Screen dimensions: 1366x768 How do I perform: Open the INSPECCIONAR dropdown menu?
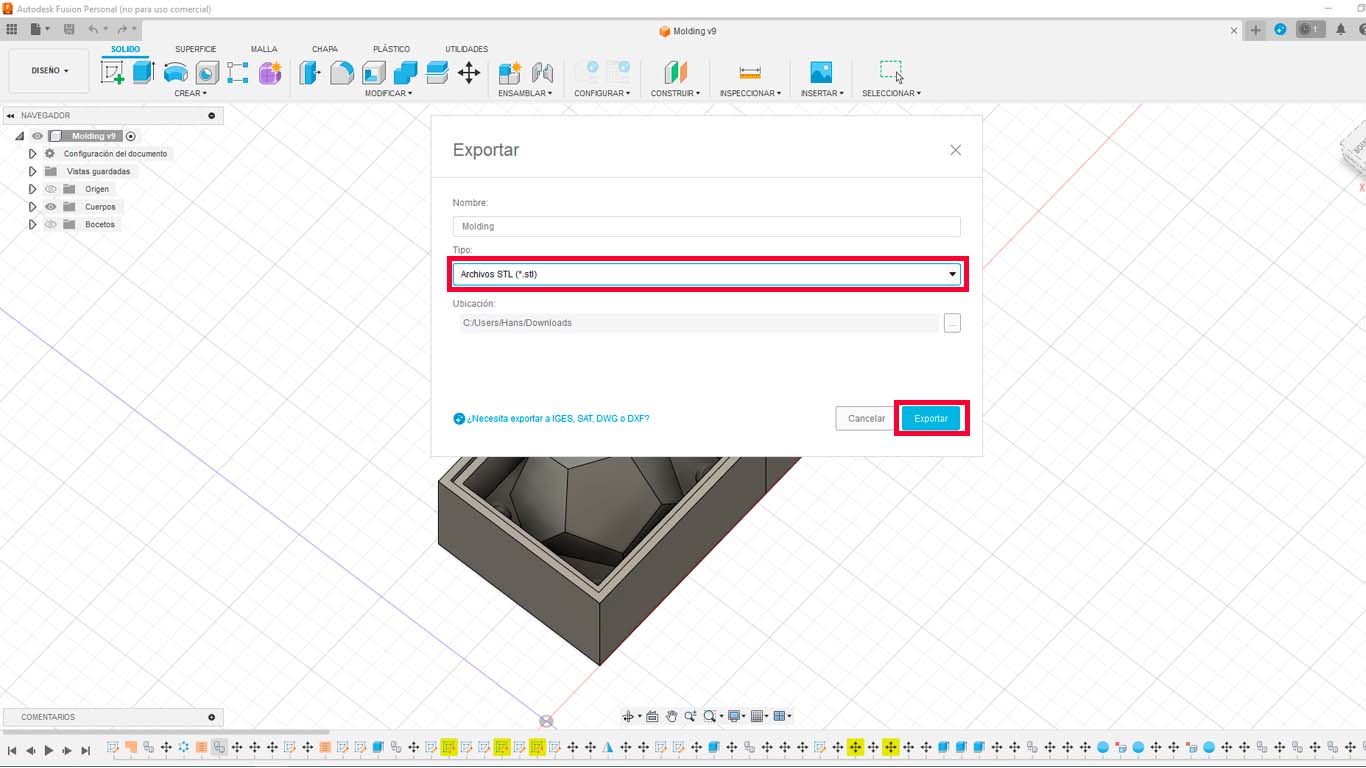tap(750, 93)
